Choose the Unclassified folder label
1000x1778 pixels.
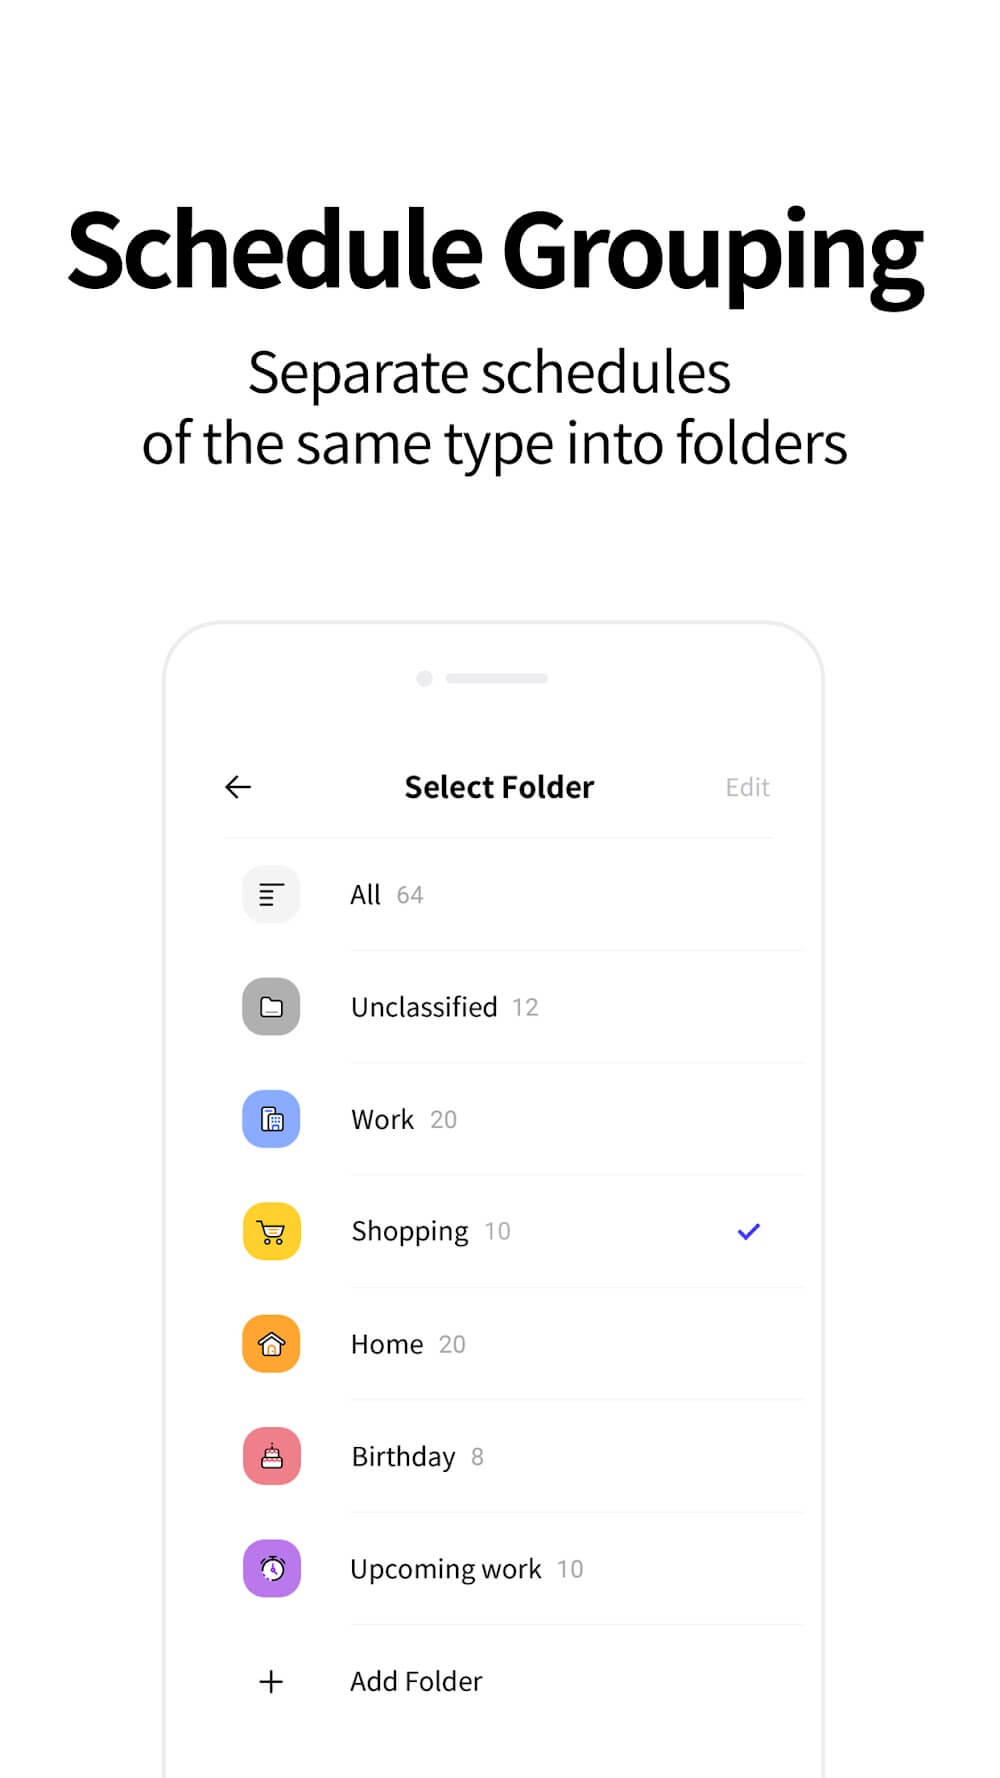(x=424, y=1007)
